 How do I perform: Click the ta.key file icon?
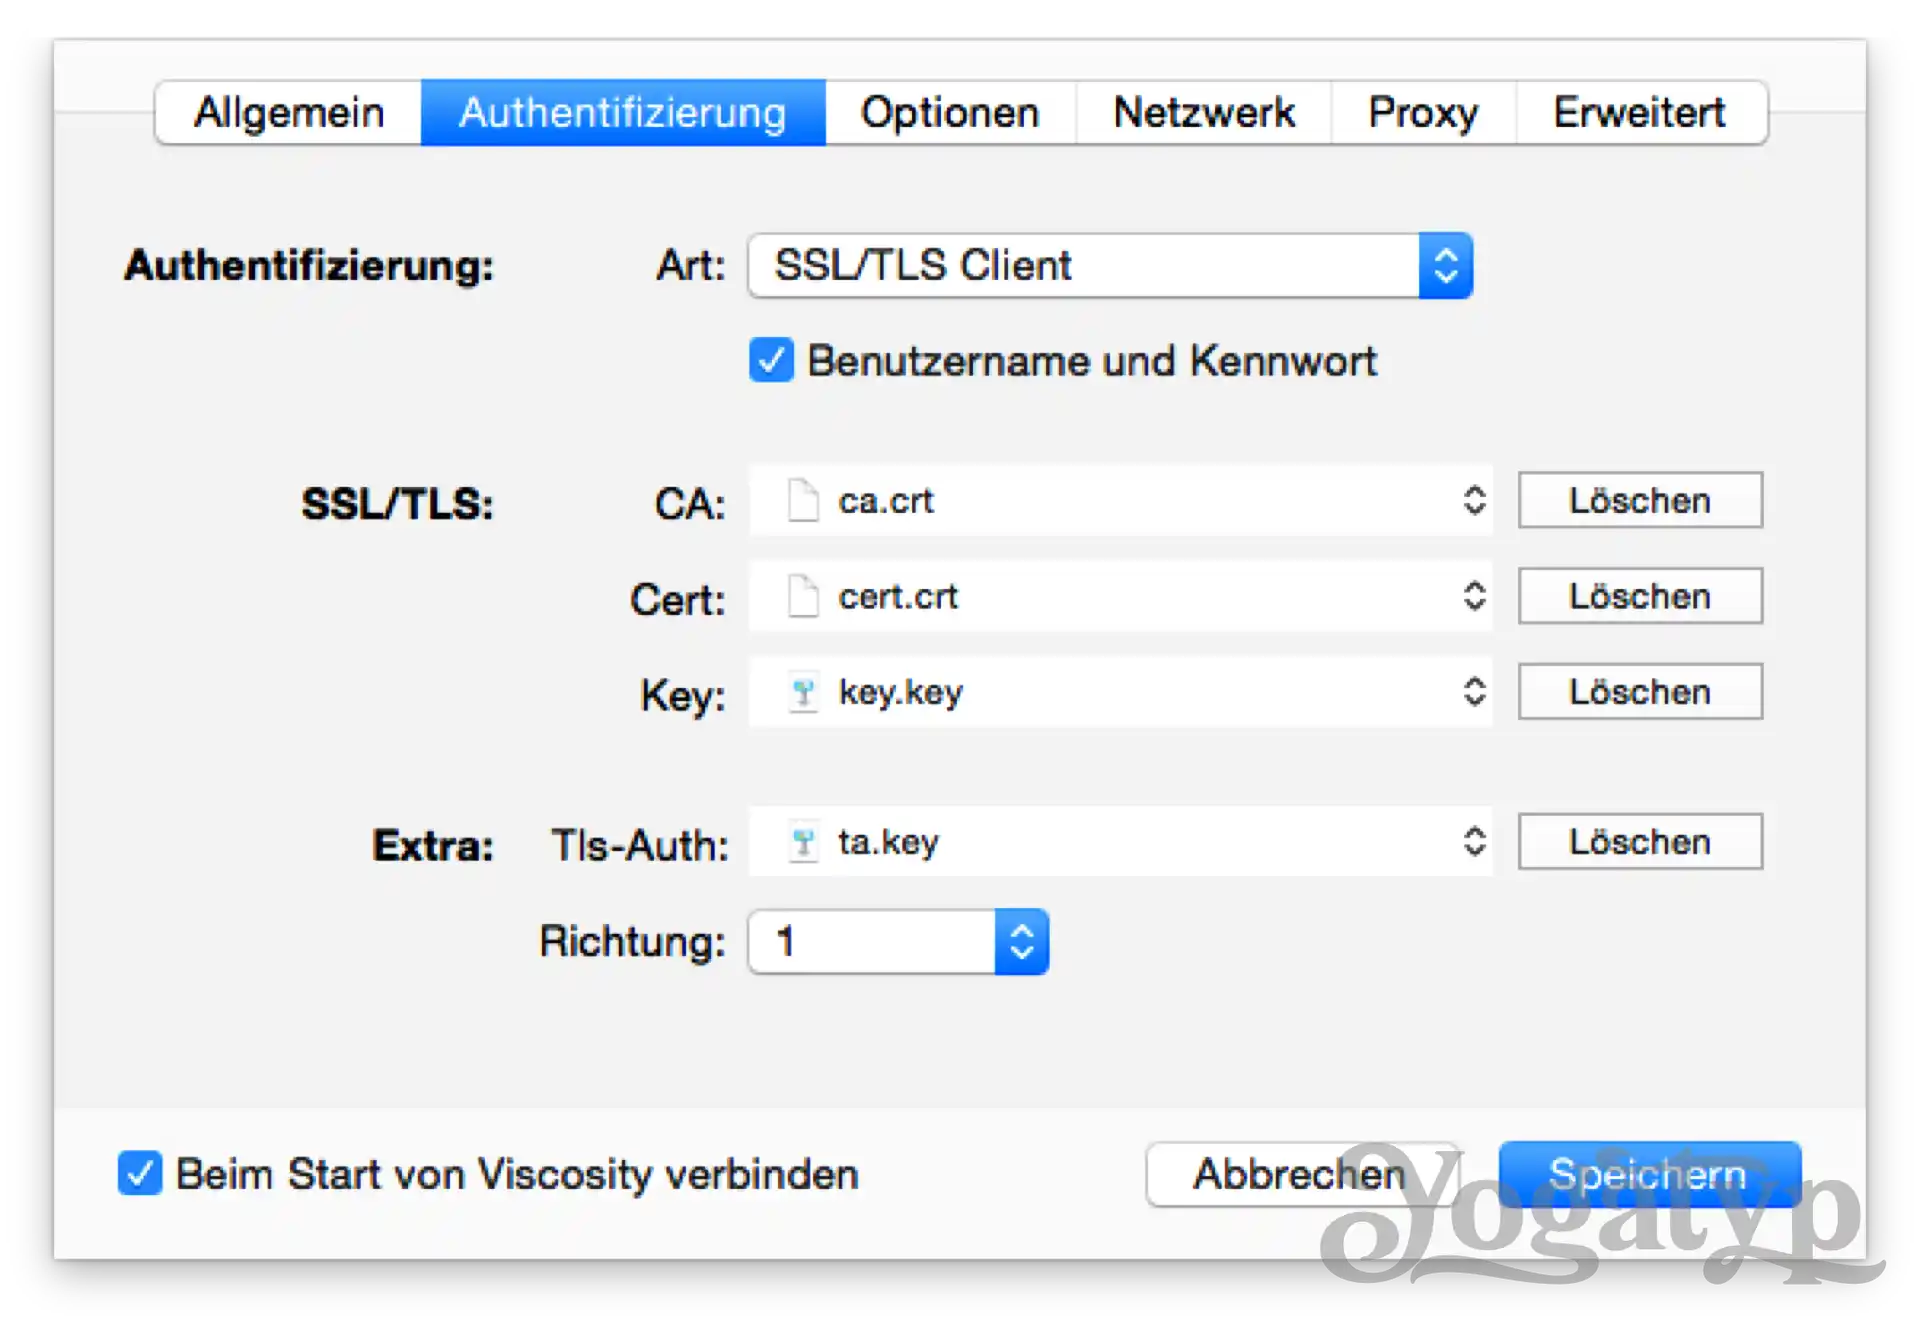[x=802, y=842]
